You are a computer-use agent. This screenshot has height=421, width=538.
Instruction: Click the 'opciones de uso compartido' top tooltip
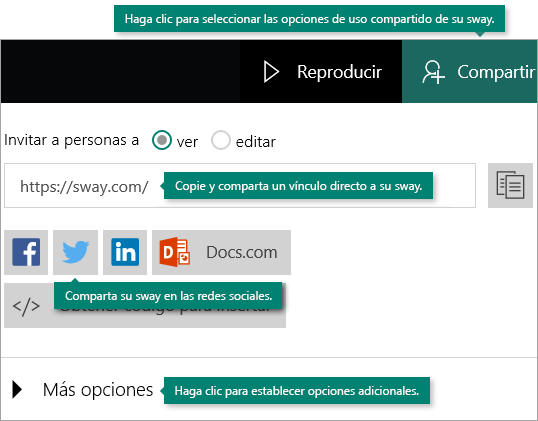[309, 19]
